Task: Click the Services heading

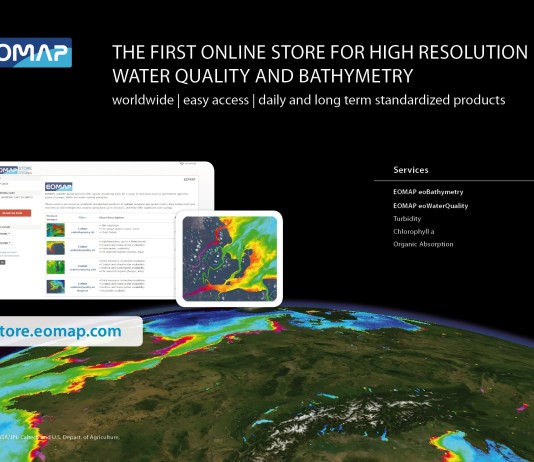Action: [x=411, y=170]
